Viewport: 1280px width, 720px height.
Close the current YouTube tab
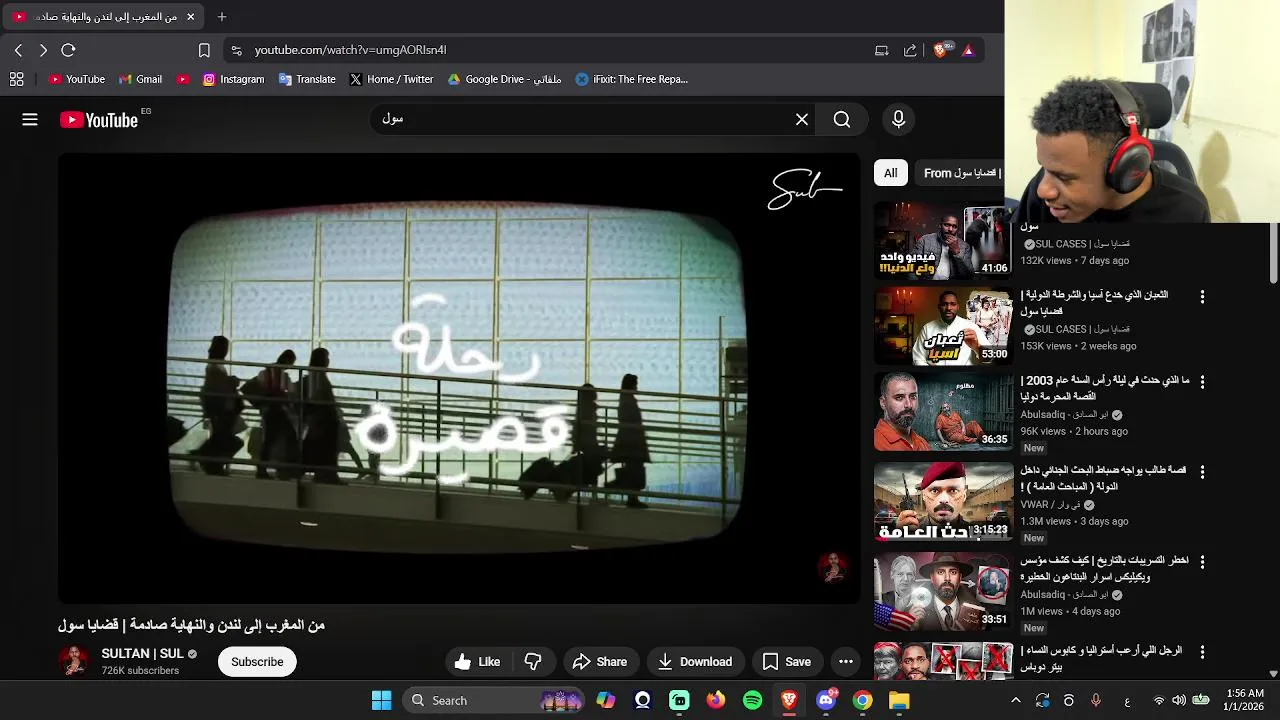(x=190, y=17)
